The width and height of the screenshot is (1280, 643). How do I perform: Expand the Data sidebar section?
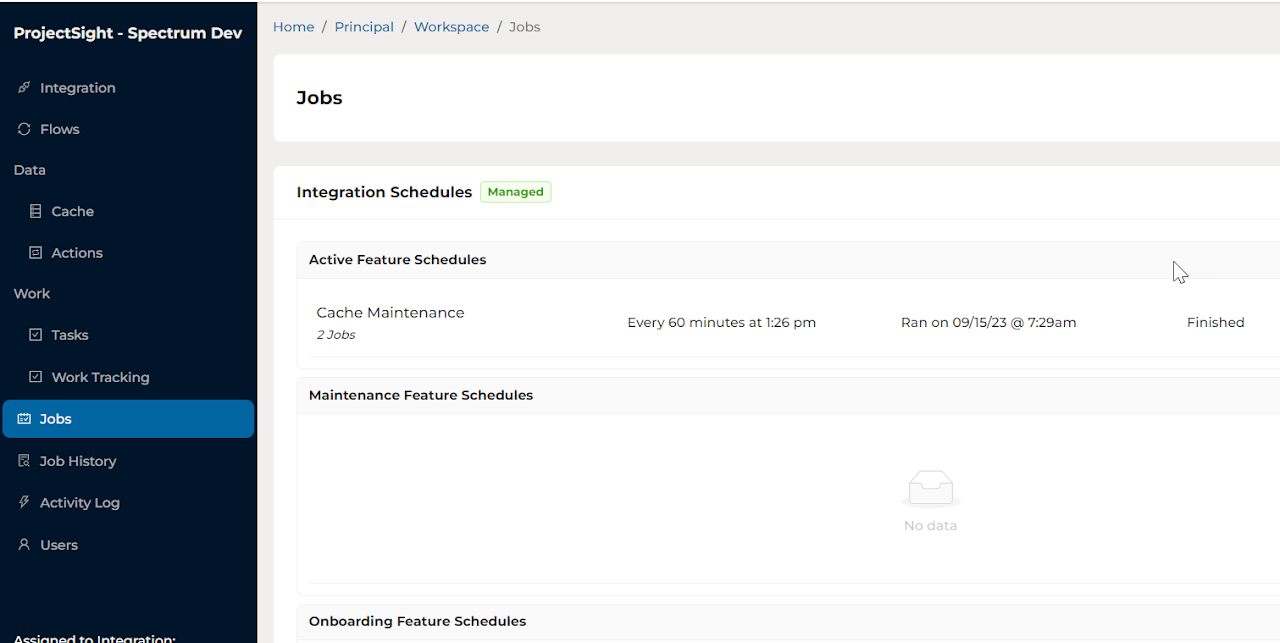click(x=30, y=170)
